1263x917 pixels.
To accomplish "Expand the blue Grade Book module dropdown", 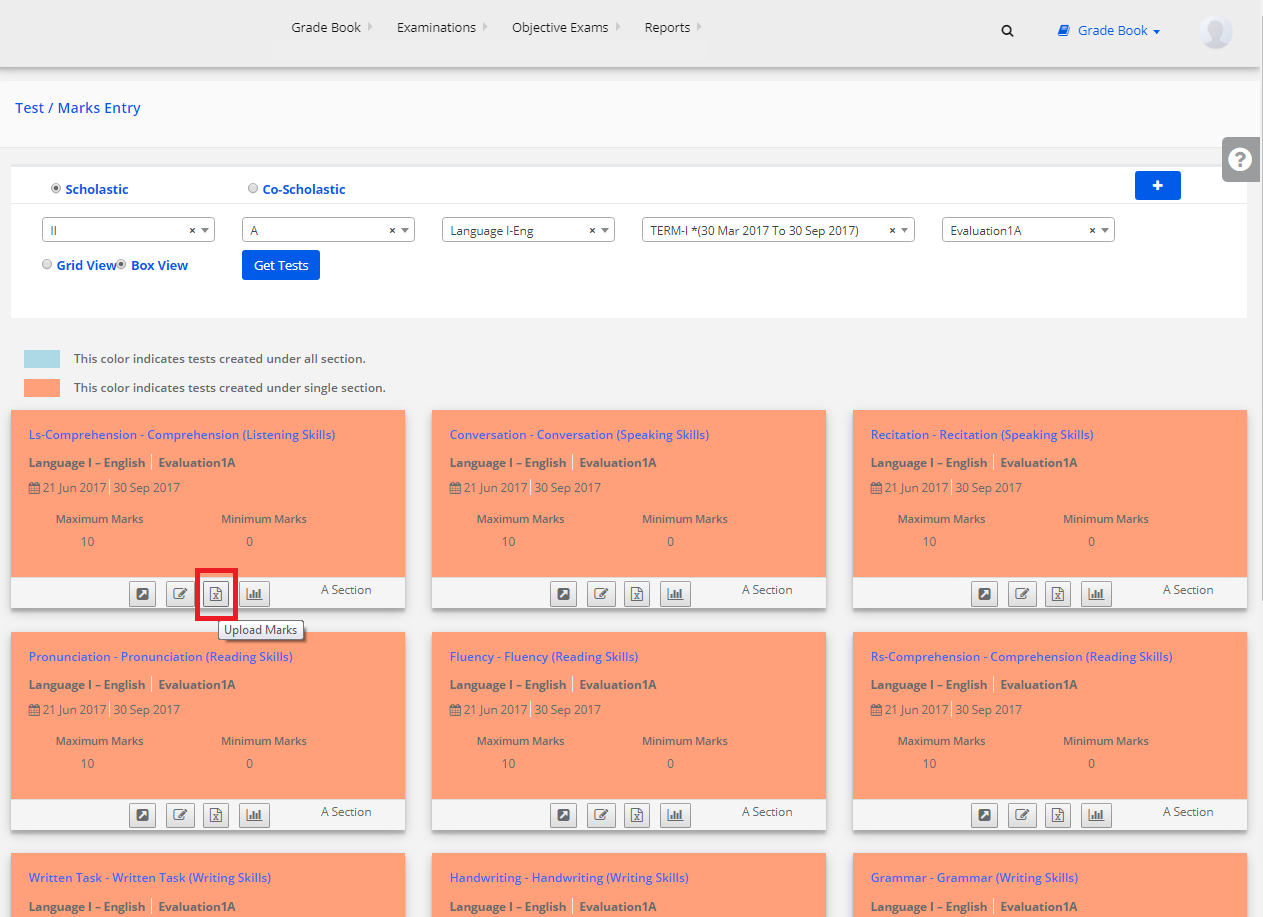I will tap(1109, 31).
